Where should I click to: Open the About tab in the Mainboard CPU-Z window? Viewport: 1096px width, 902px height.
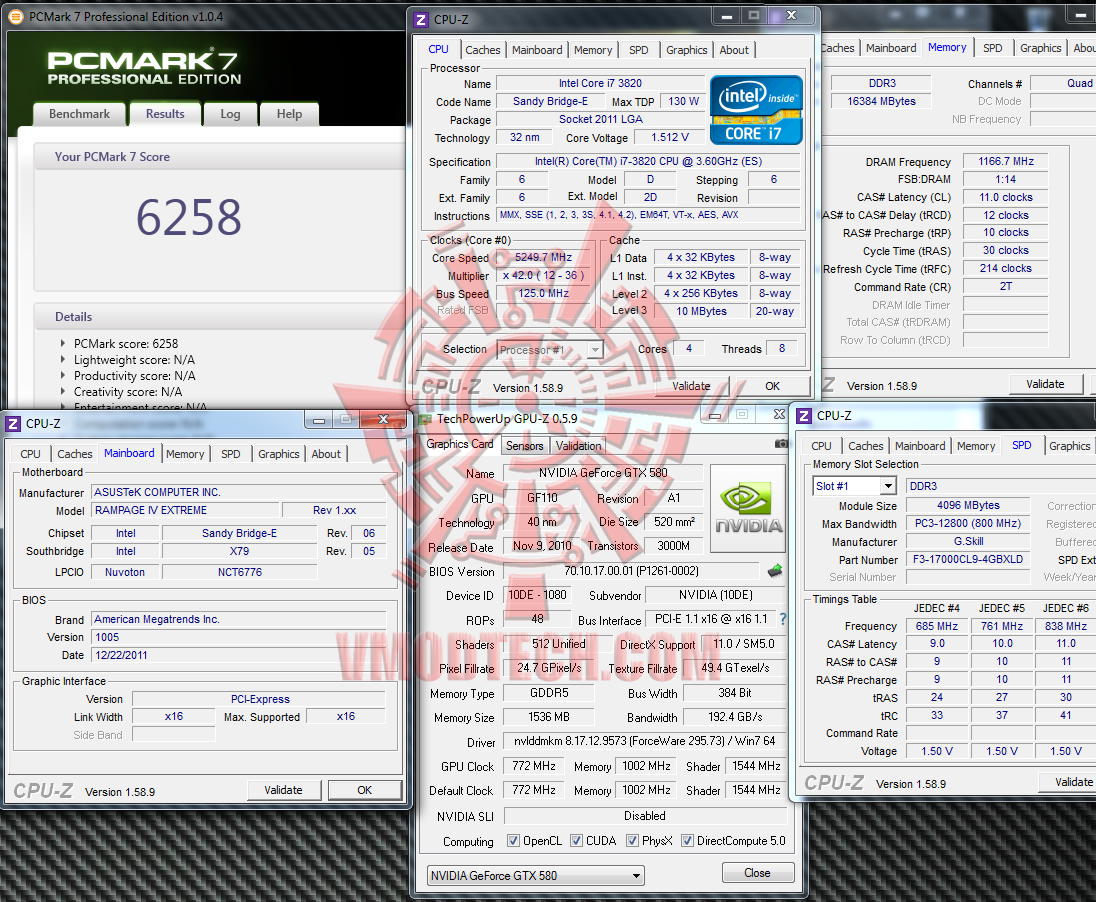tap(326, 454)
